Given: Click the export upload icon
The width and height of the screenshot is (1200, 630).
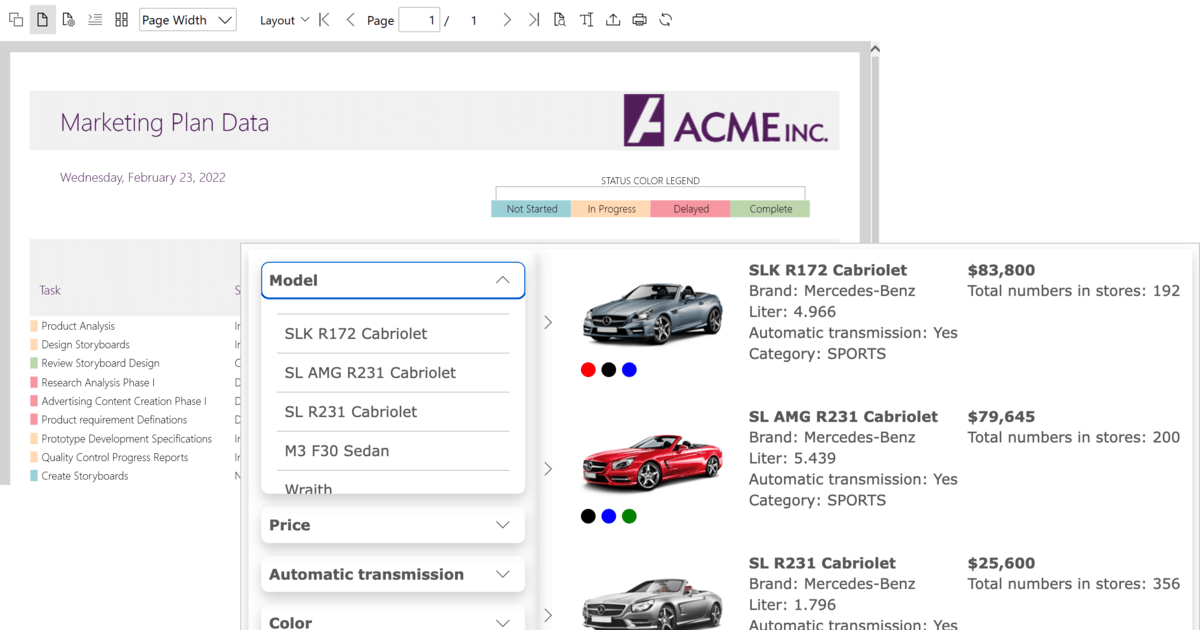Looking at the screenshot, I should [613, 20].
